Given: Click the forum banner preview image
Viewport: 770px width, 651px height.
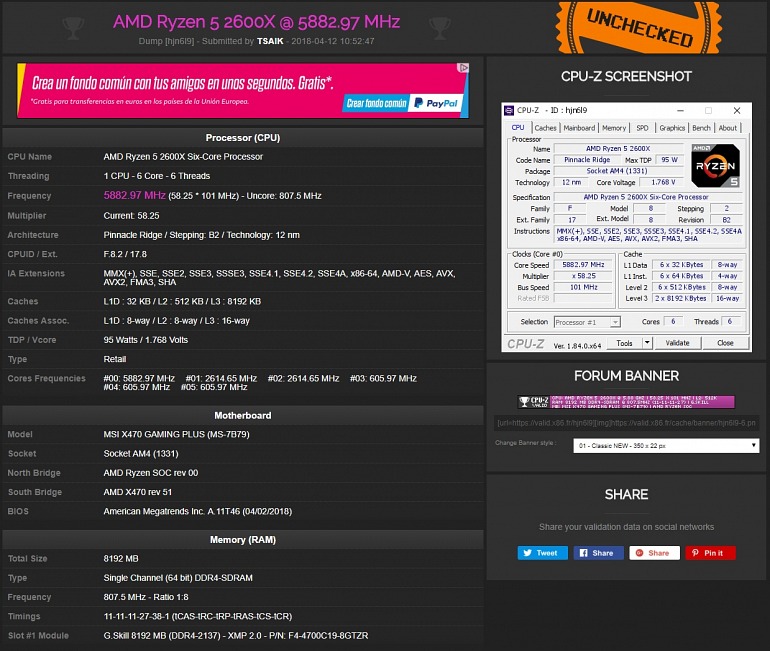Looking at the screenshot, I should click(626, 402).
